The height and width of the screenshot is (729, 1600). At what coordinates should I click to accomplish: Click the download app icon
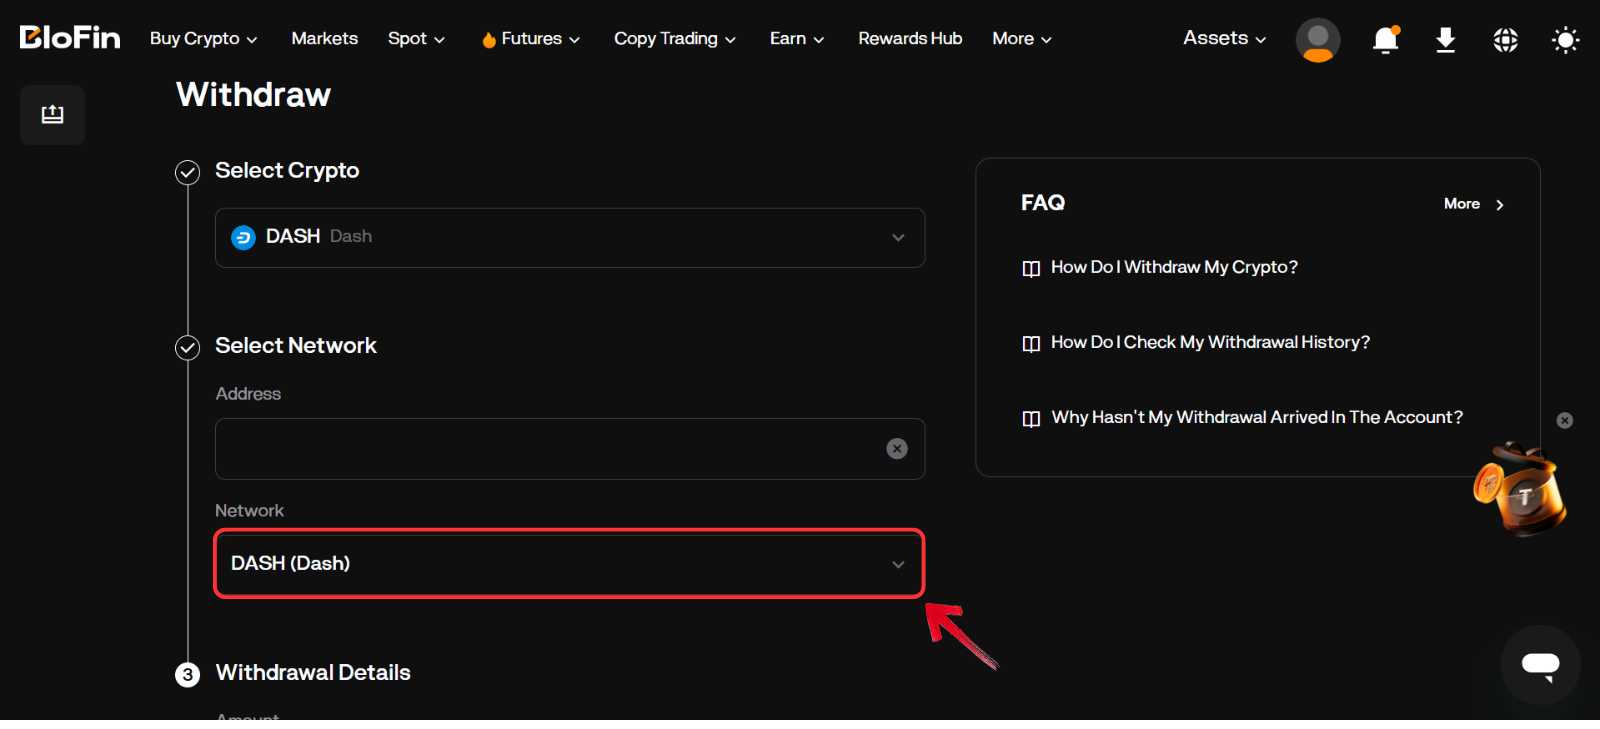1445,40
